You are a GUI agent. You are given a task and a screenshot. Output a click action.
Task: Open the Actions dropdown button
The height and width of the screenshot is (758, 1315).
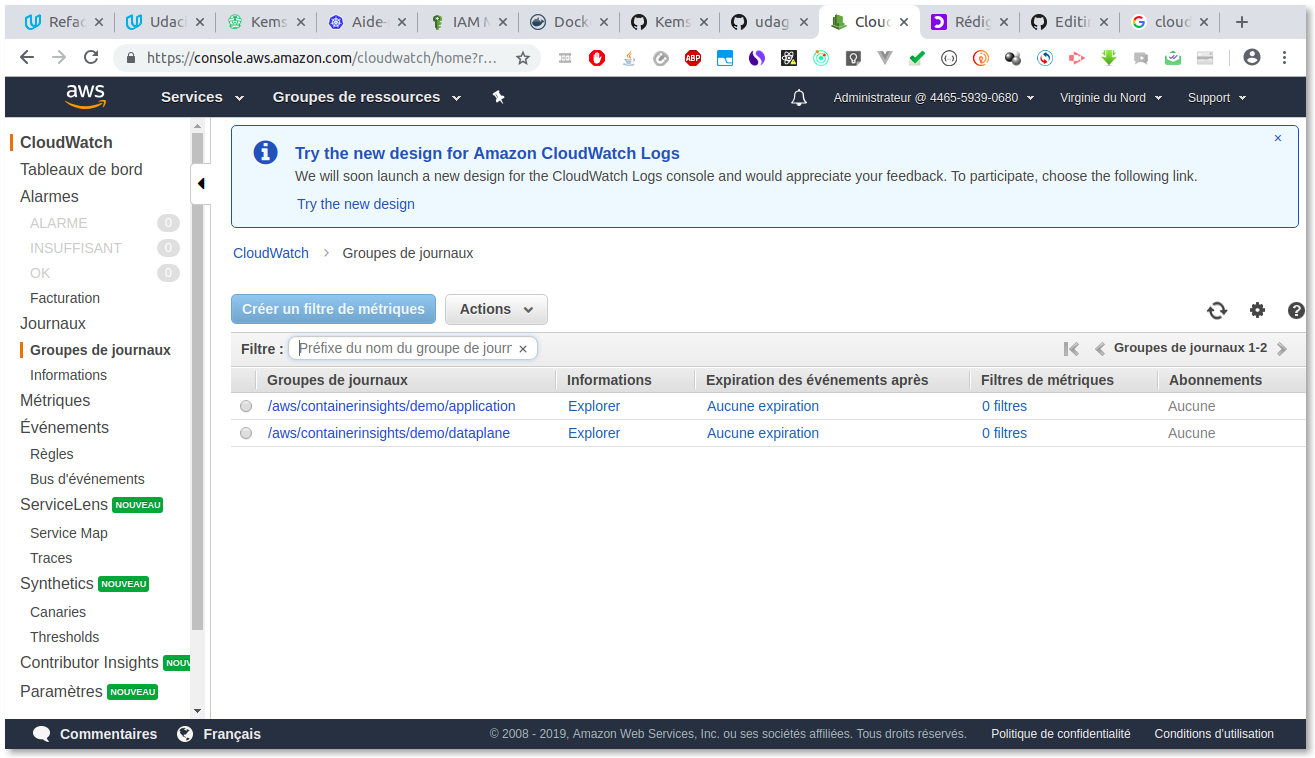coord(496,309)
